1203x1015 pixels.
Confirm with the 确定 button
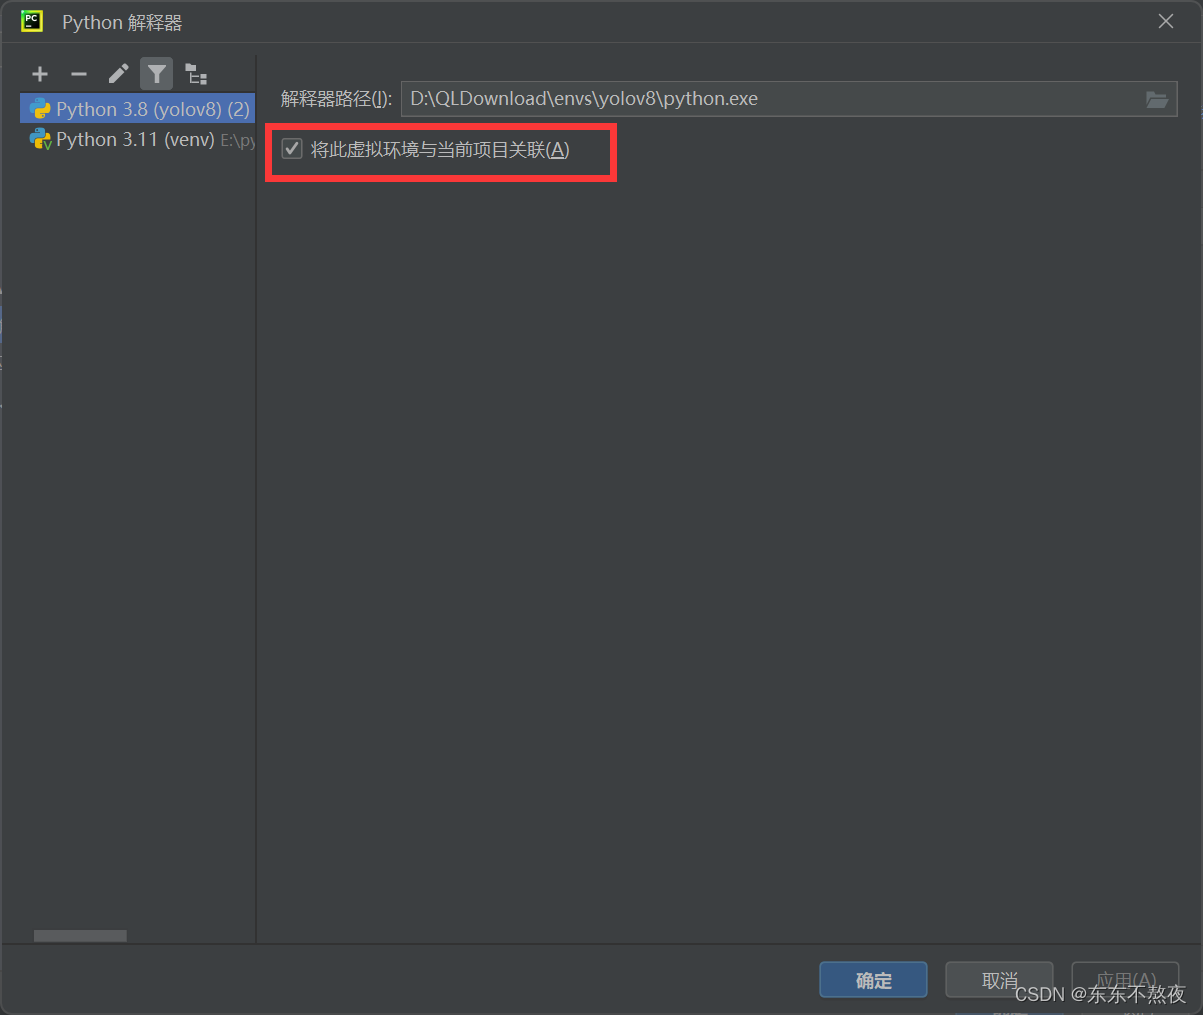click(x=873, y=980)
